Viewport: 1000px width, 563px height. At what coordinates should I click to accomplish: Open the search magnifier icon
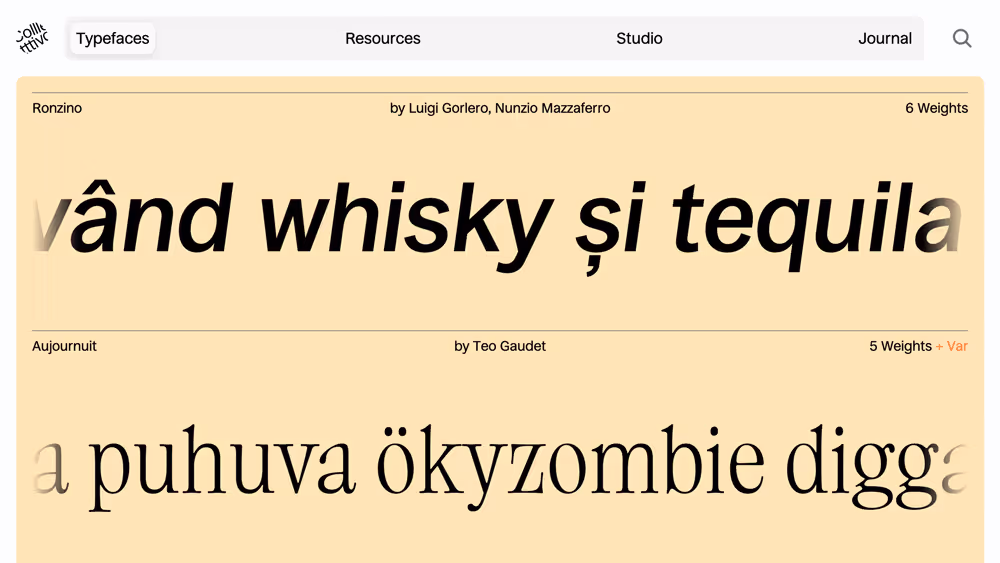point(962,38)
